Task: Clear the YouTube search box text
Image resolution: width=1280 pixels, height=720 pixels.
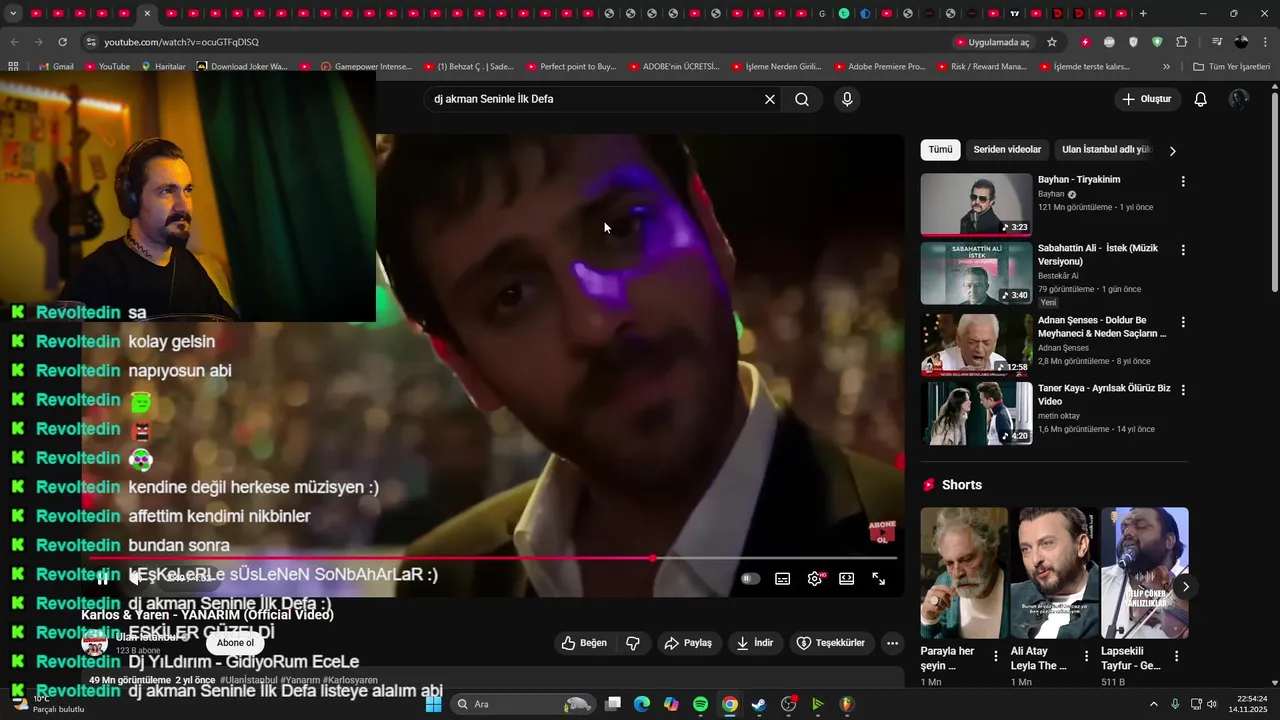Action: pyautogui.click(x=770, y=99)
